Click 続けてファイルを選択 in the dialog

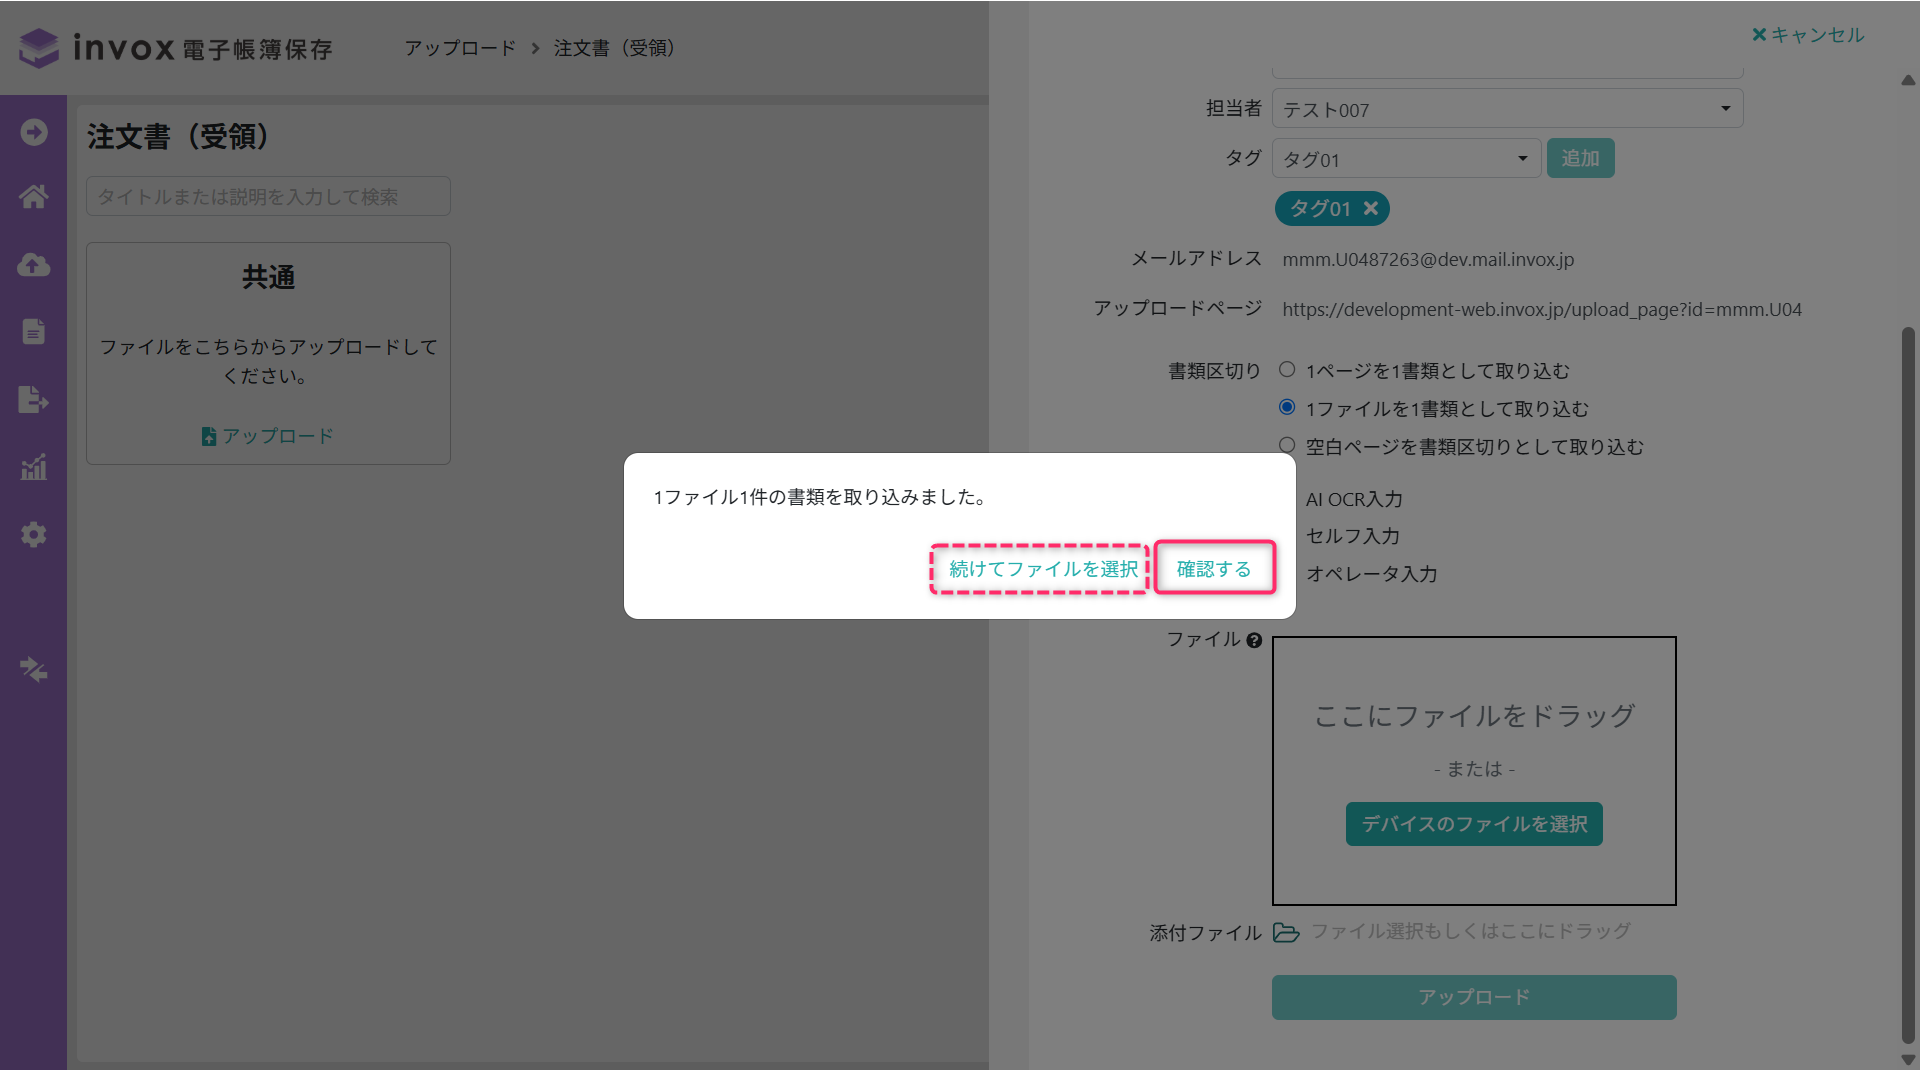pyautogui.click(x=1042, y=569)
